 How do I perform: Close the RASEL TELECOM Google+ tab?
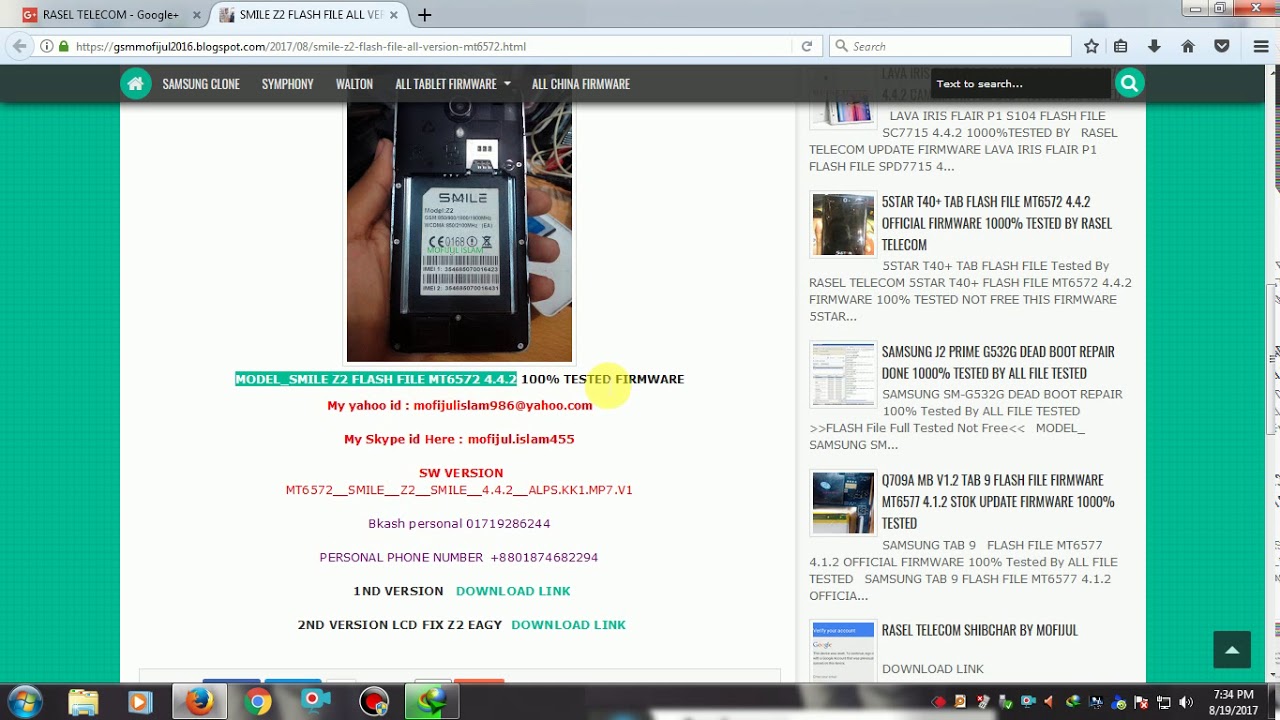198,15
